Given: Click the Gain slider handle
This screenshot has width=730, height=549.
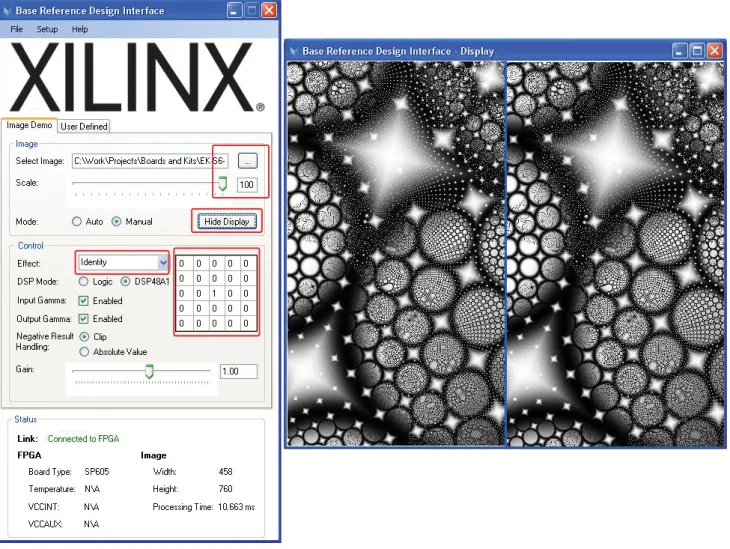Looking at the screenshot, I should 149,371.
